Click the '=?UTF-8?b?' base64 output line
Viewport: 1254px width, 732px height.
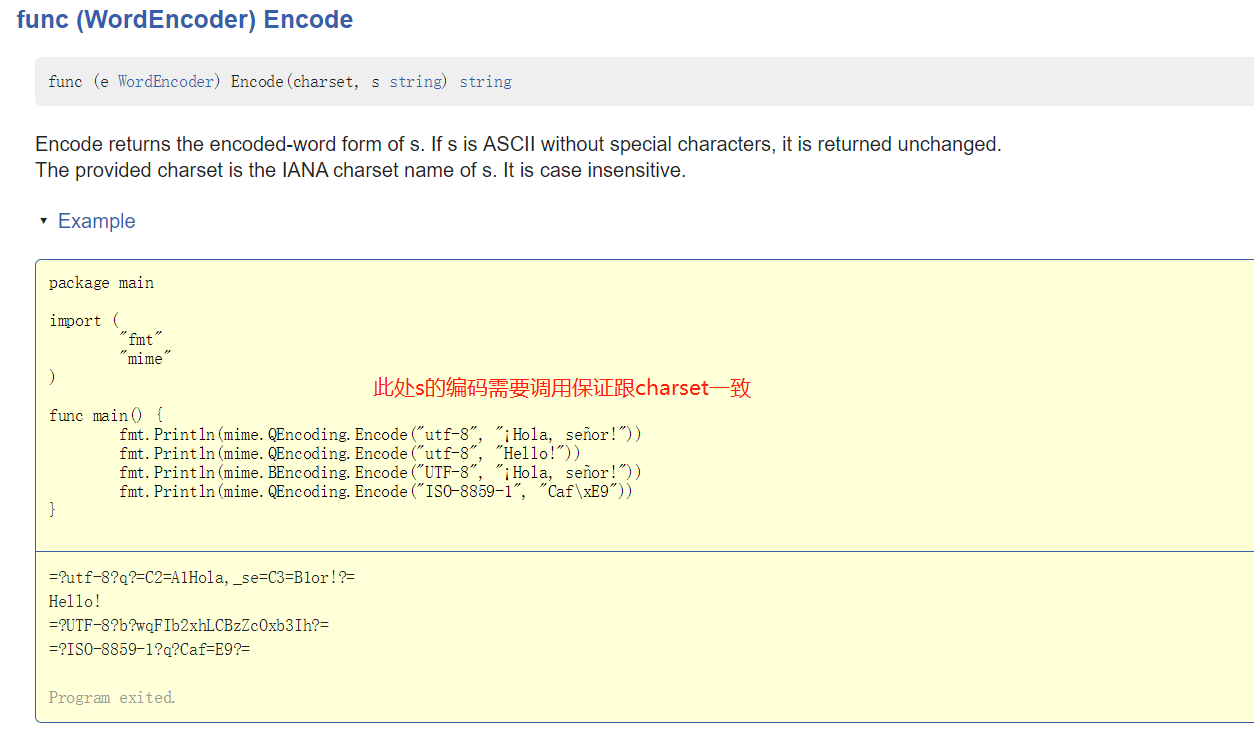pyautogui.click(x=189, y=626)
